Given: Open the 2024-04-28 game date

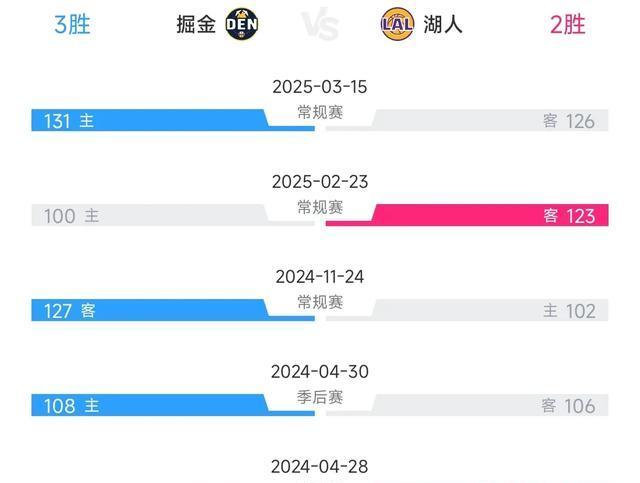Looking at the screenshot, I should point(320,467).
